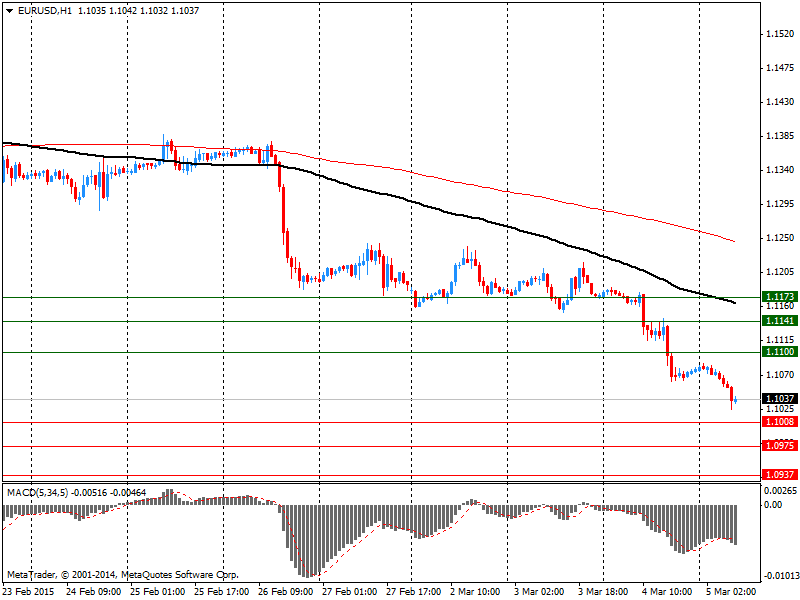Click the 1.1205 price scale value
800x600 pixels.
coord(780,272)
